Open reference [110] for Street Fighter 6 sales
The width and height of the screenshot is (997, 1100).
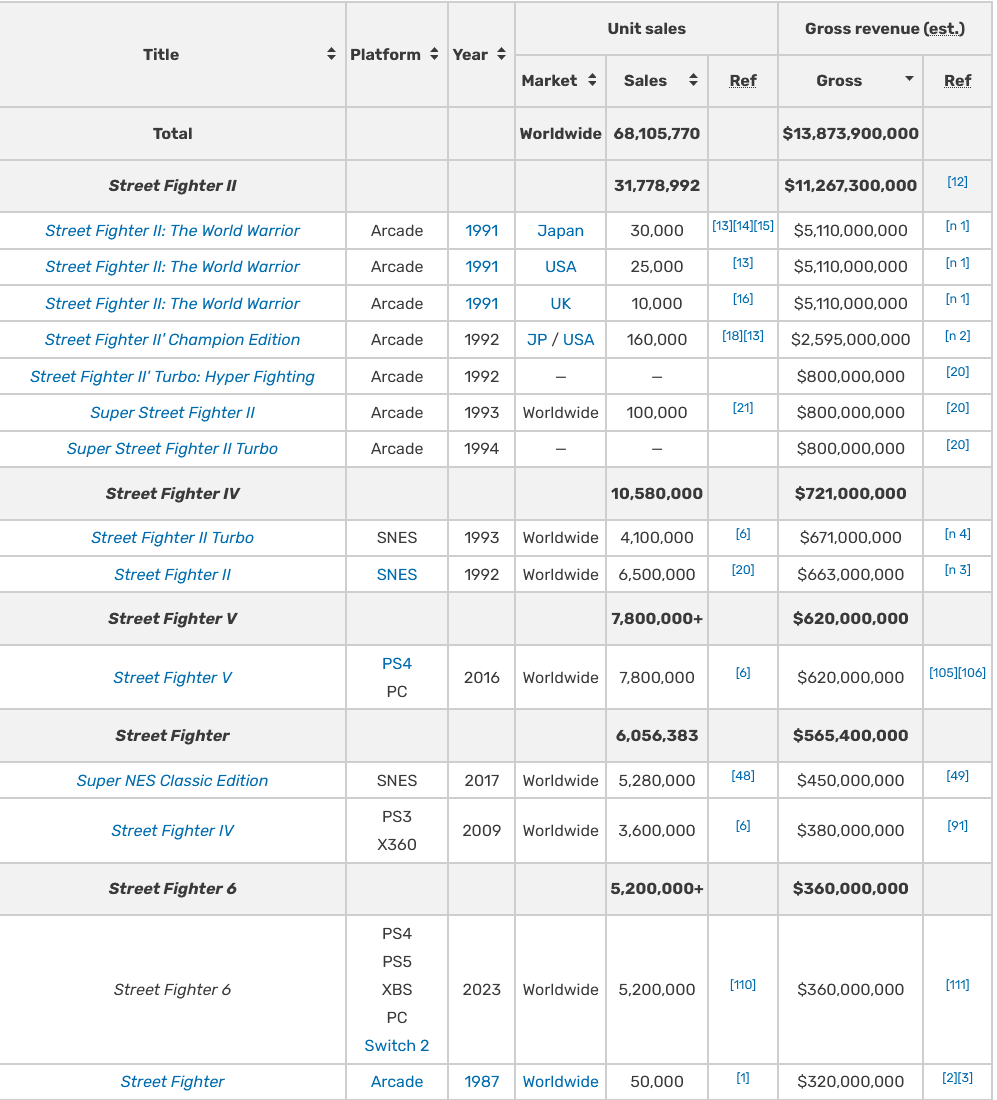tap(742, 985)
